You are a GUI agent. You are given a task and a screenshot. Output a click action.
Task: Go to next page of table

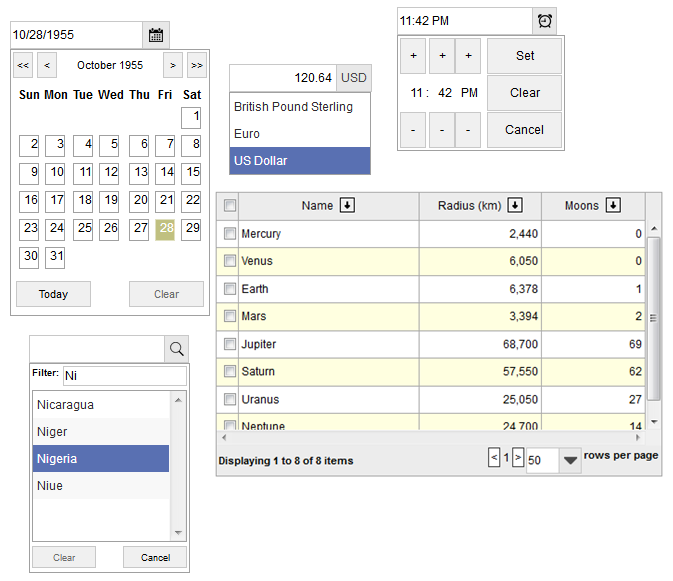[518, 458]
